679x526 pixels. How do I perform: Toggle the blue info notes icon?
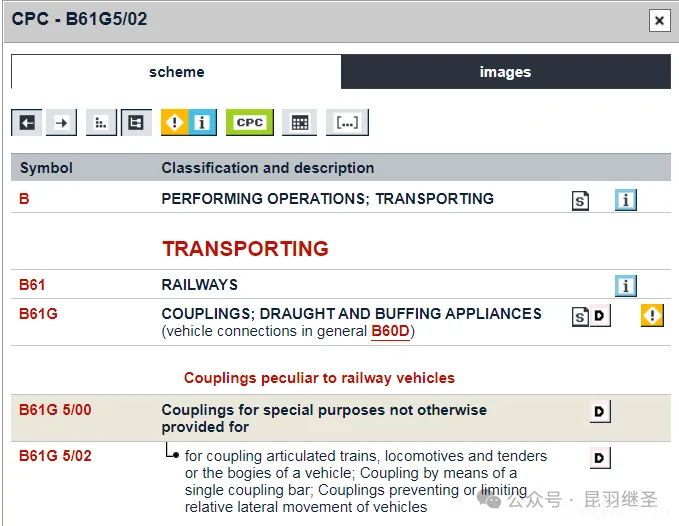pyautogui.click(x=201, y=123)
